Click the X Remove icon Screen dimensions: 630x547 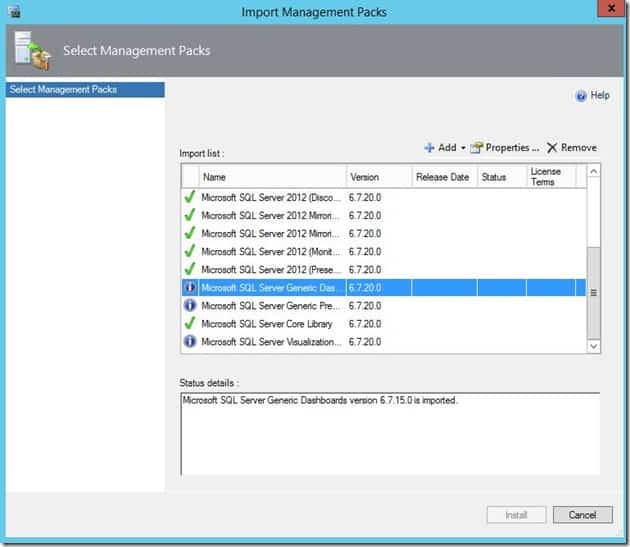coord(552,148)
